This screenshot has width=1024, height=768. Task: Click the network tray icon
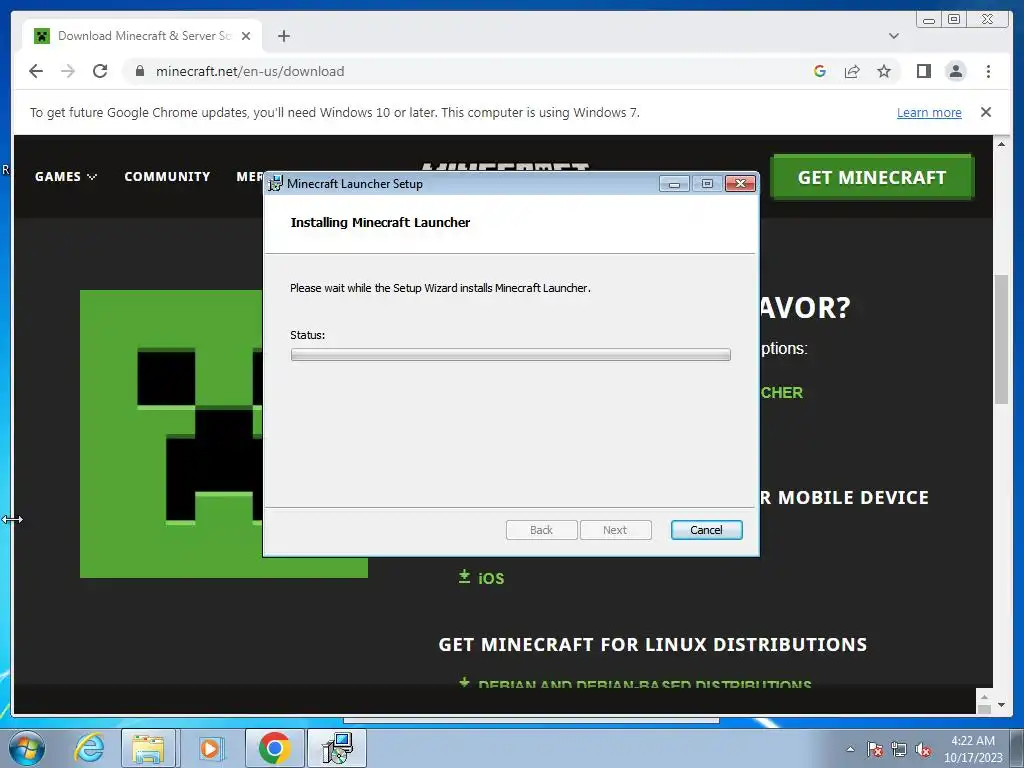(x=899, y=749)
